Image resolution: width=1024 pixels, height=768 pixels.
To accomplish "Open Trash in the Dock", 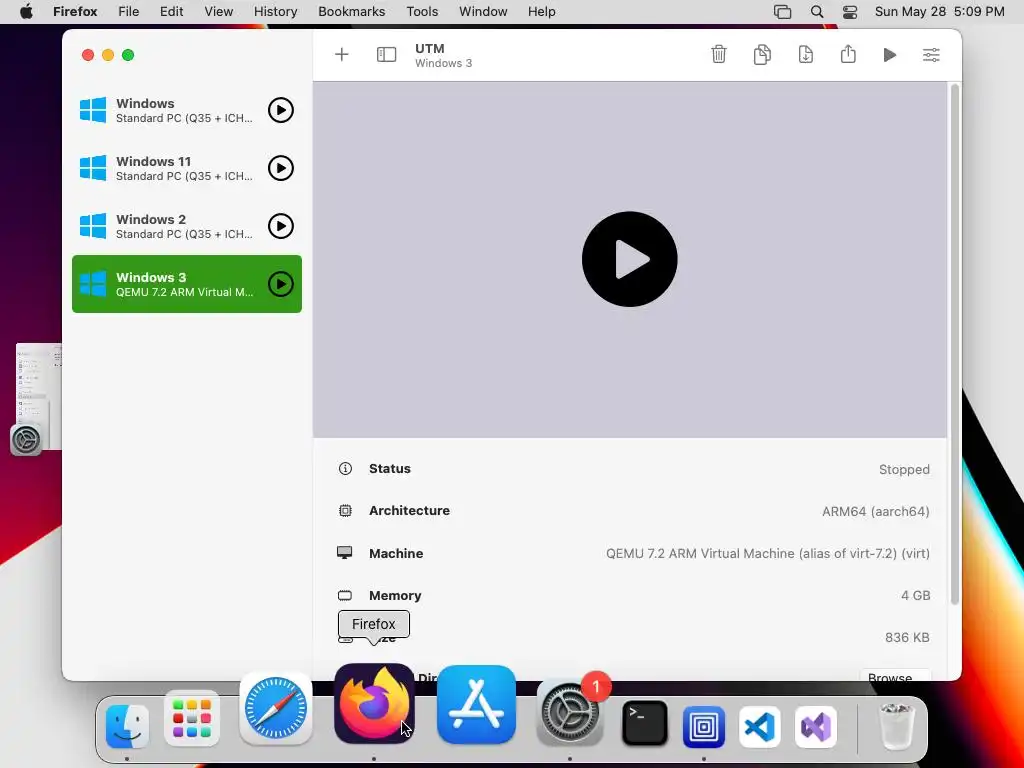I will tap(897, 726).
